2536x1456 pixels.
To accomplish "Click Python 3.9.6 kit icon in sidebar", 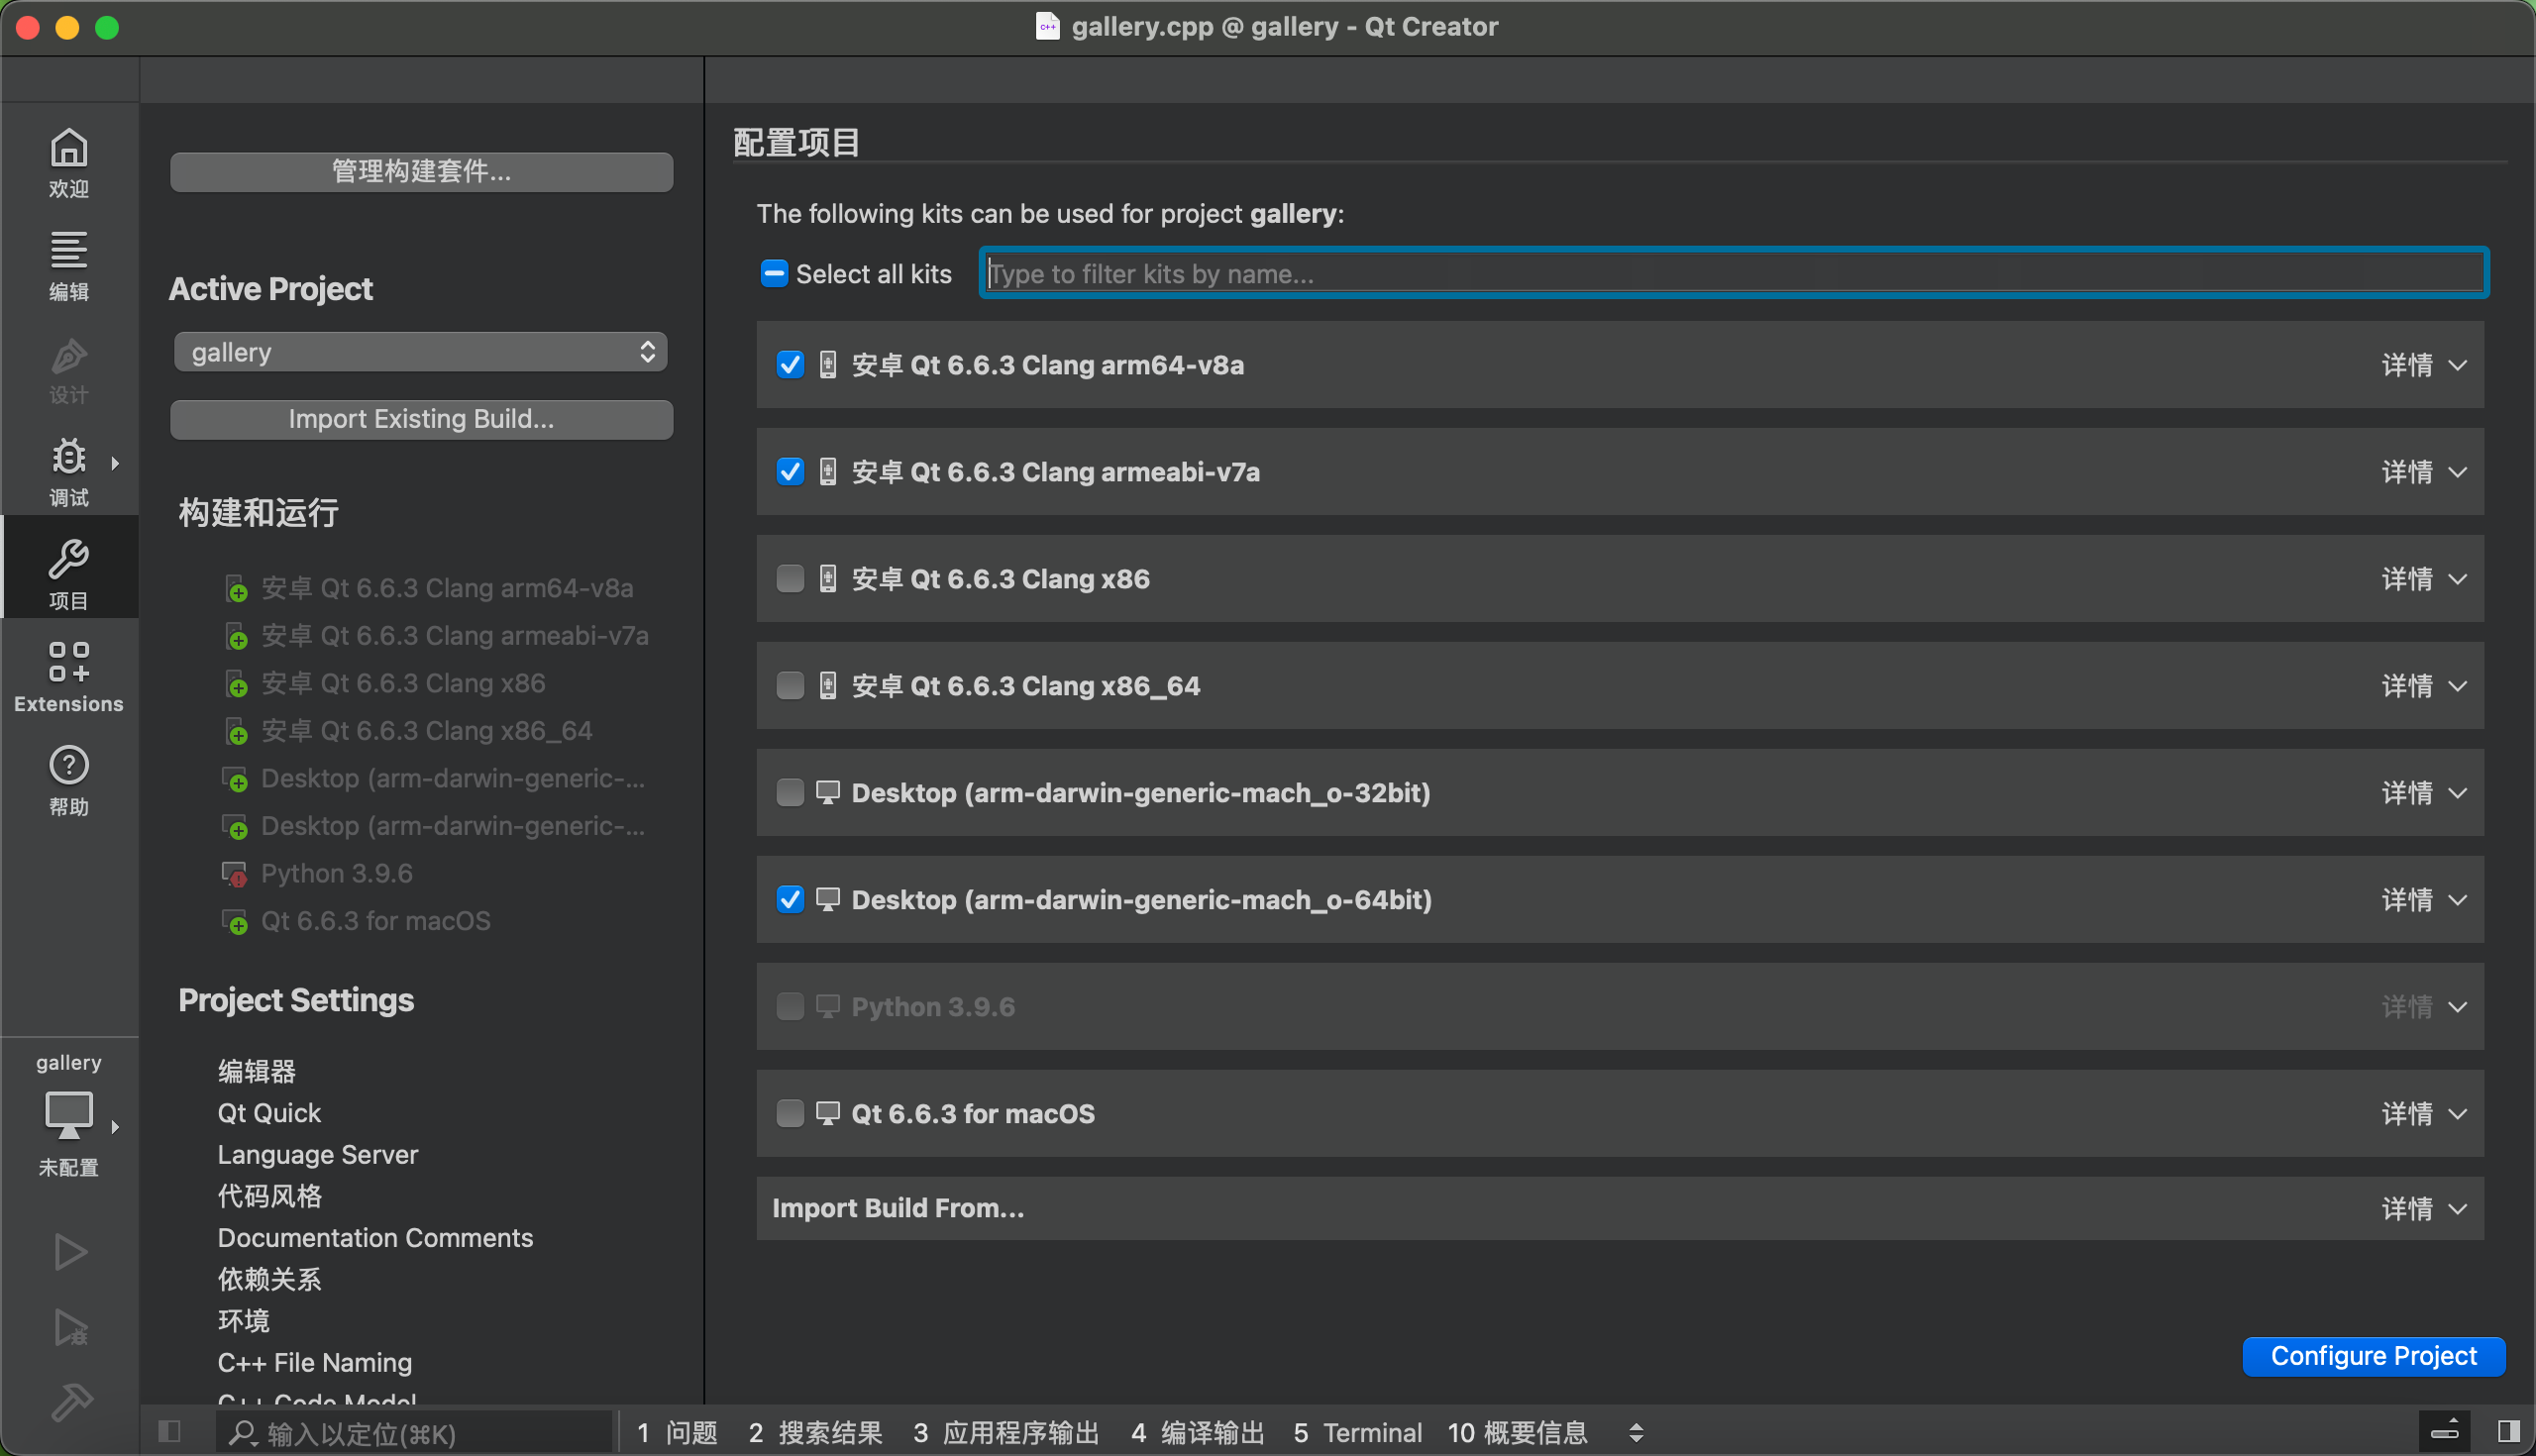I will pos(234,874).
